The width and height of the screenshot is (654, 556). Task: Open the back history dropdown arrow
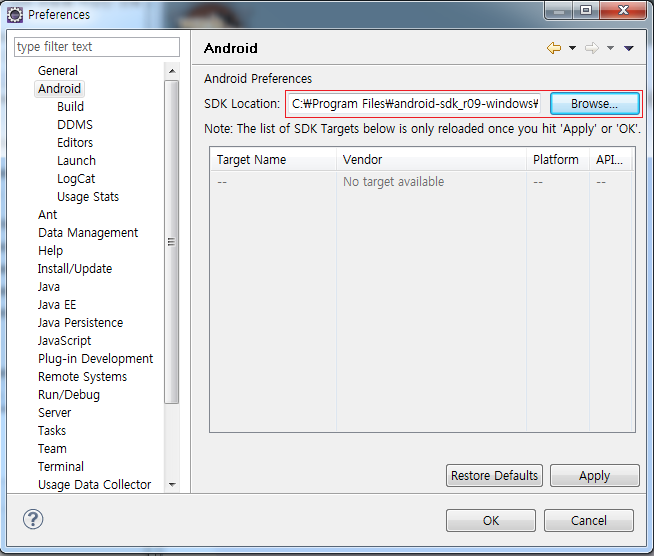573,48
